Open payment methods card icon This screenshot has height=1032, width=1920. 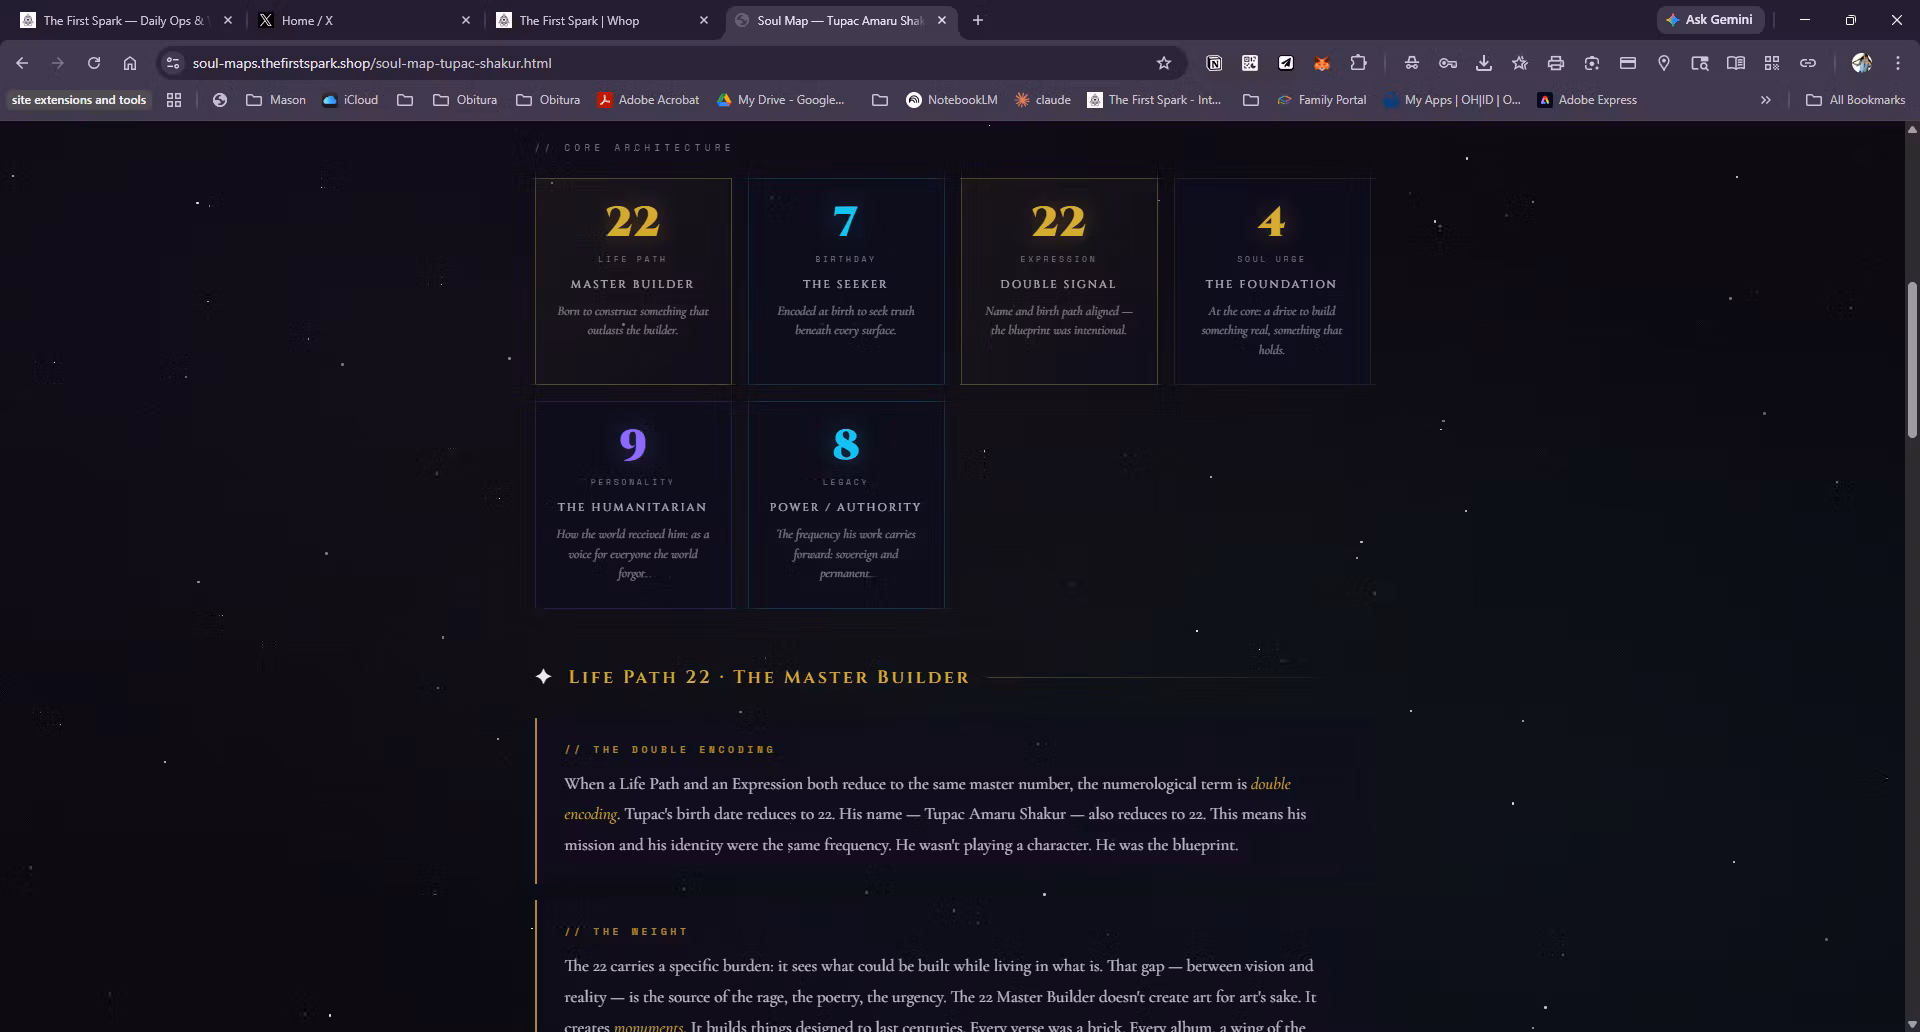point(1628,63)
